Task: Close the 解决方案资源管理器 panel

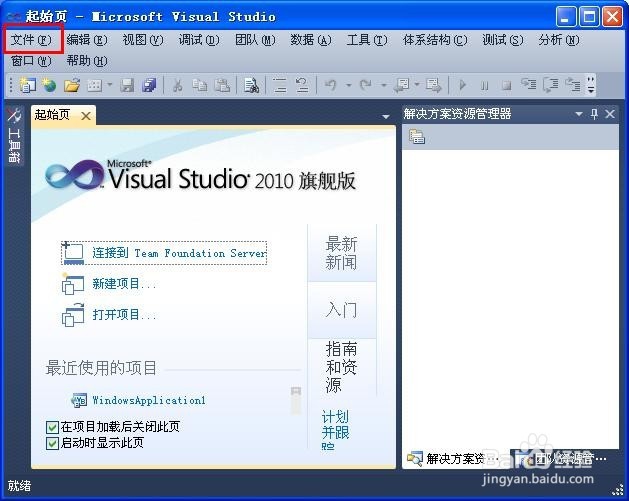Action: tap(610, 114)
